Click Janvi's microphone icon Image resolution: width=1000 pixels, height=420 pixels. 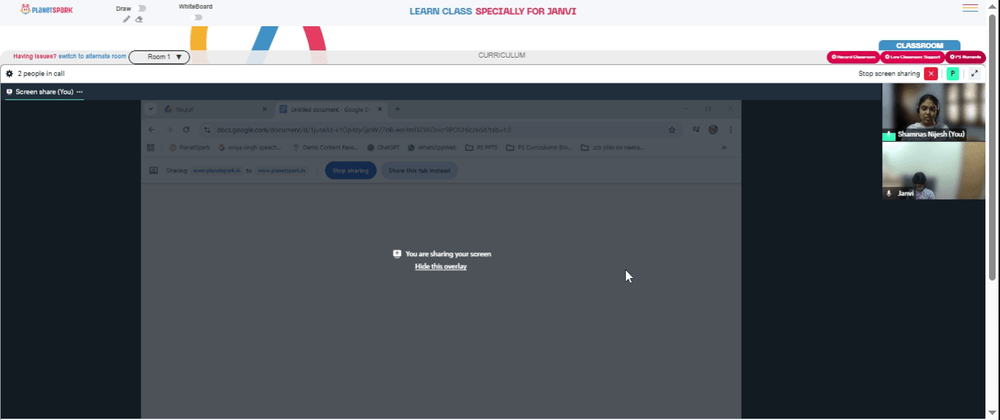pyautogui.click(x=889, y=193)
